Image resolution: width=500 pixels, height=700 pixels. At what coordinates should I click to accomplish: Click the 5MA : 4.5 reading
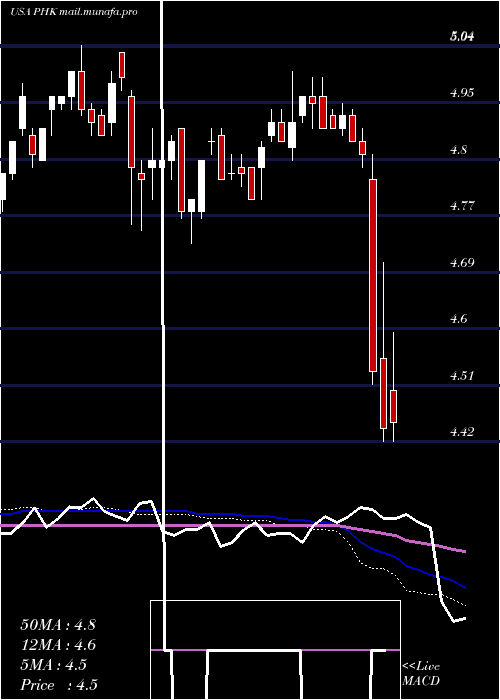[x=53, y=665]
